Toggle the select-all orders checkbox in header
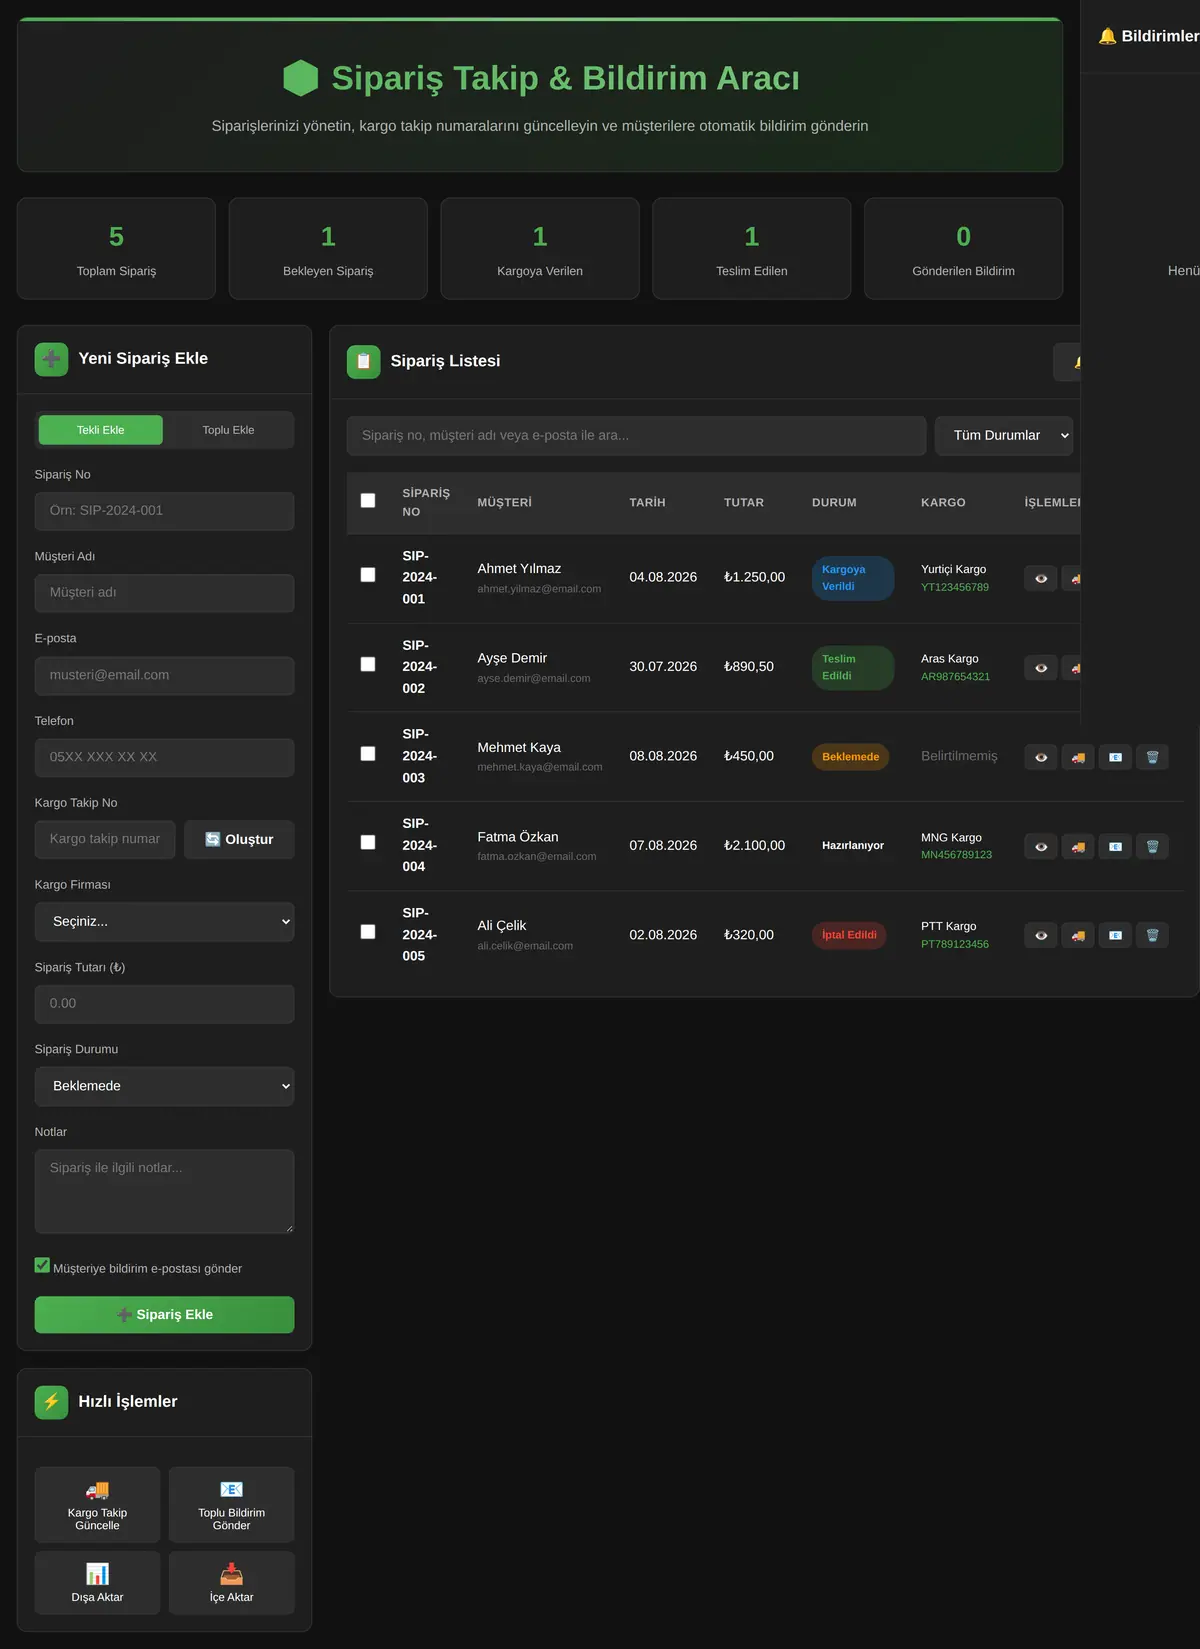The image size is (1200, 1649). [368, 500]
